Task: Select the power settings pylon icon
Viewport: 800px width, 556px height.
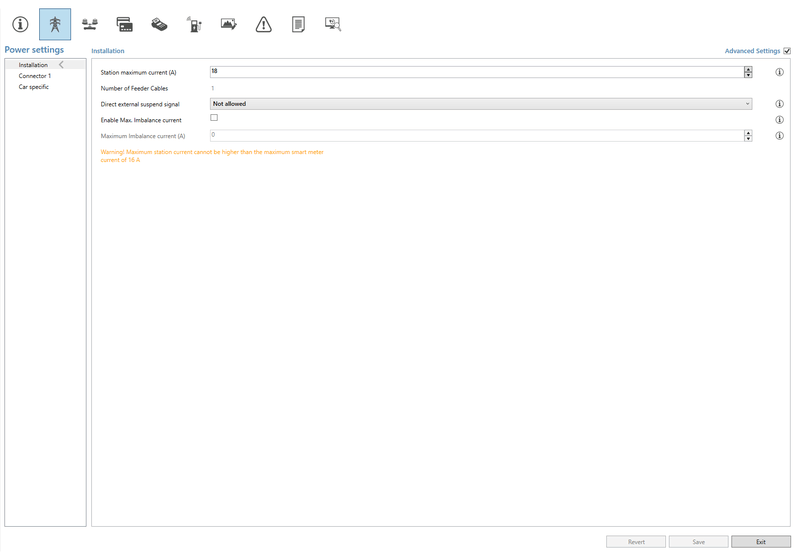Action: (55, 24)
